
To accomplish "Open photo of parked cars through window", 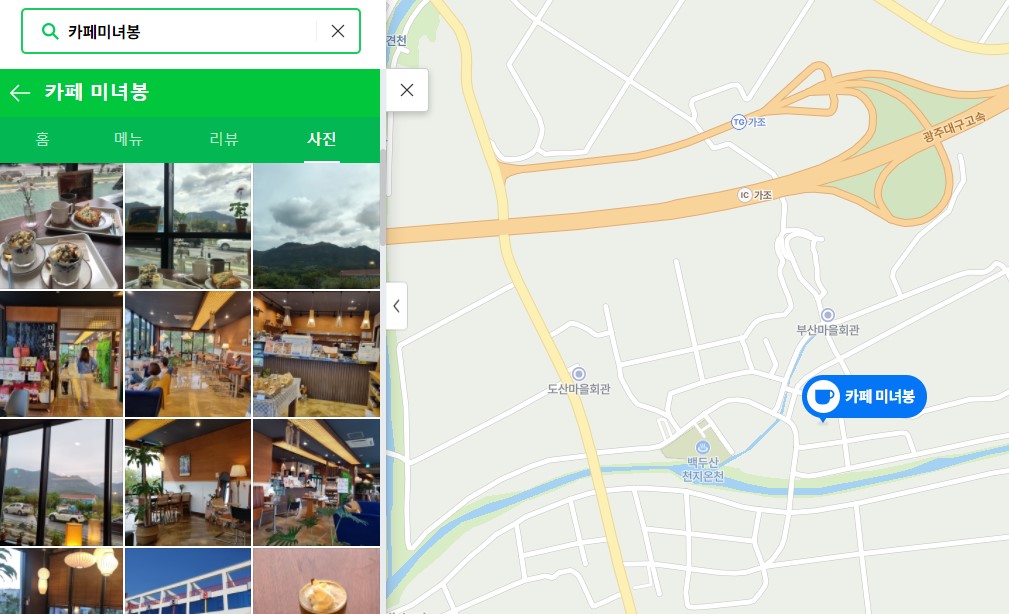I will coord(61,483).
